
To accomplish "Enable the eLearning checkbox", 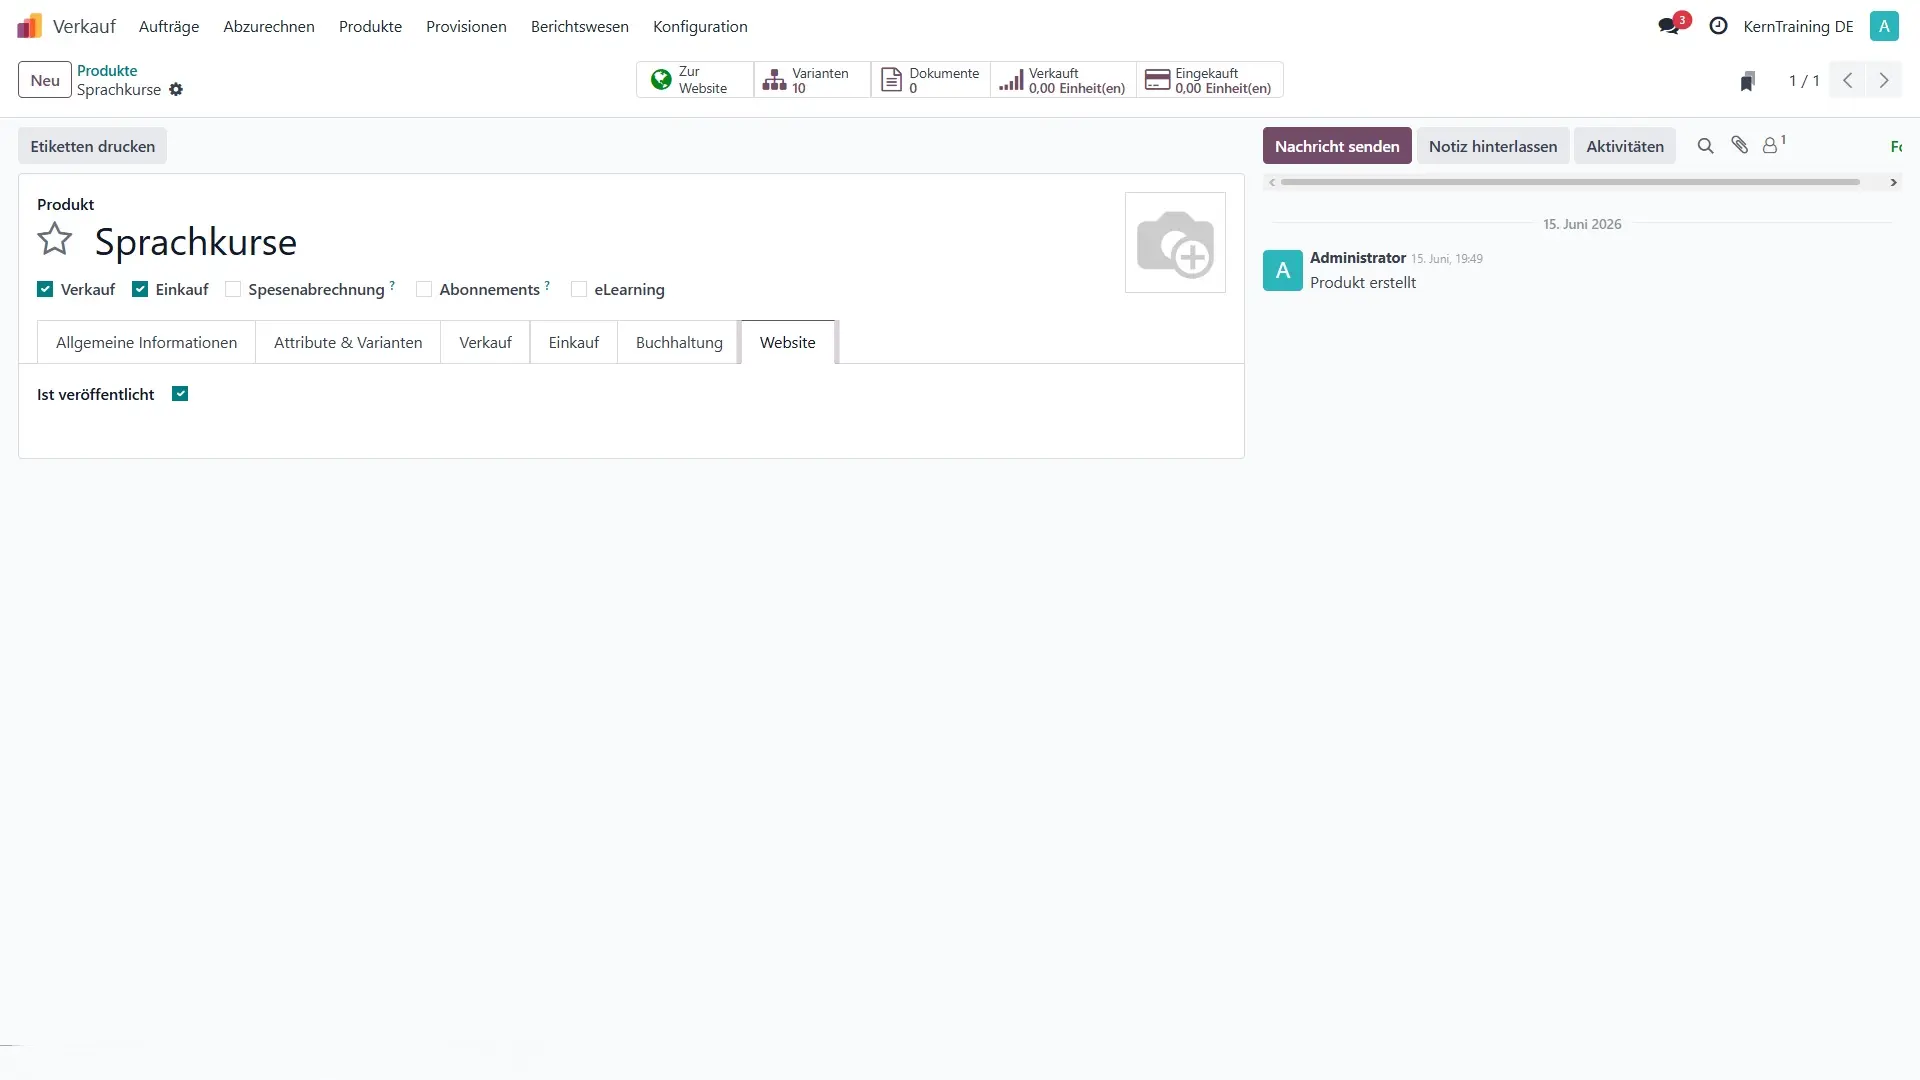I will [579, 290].
